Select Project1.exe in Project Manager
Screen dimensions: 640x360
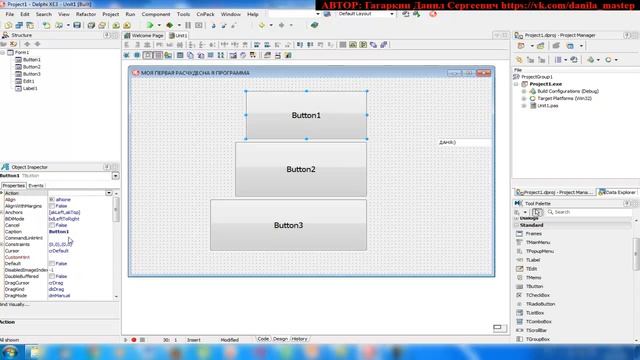click(545, 84)
